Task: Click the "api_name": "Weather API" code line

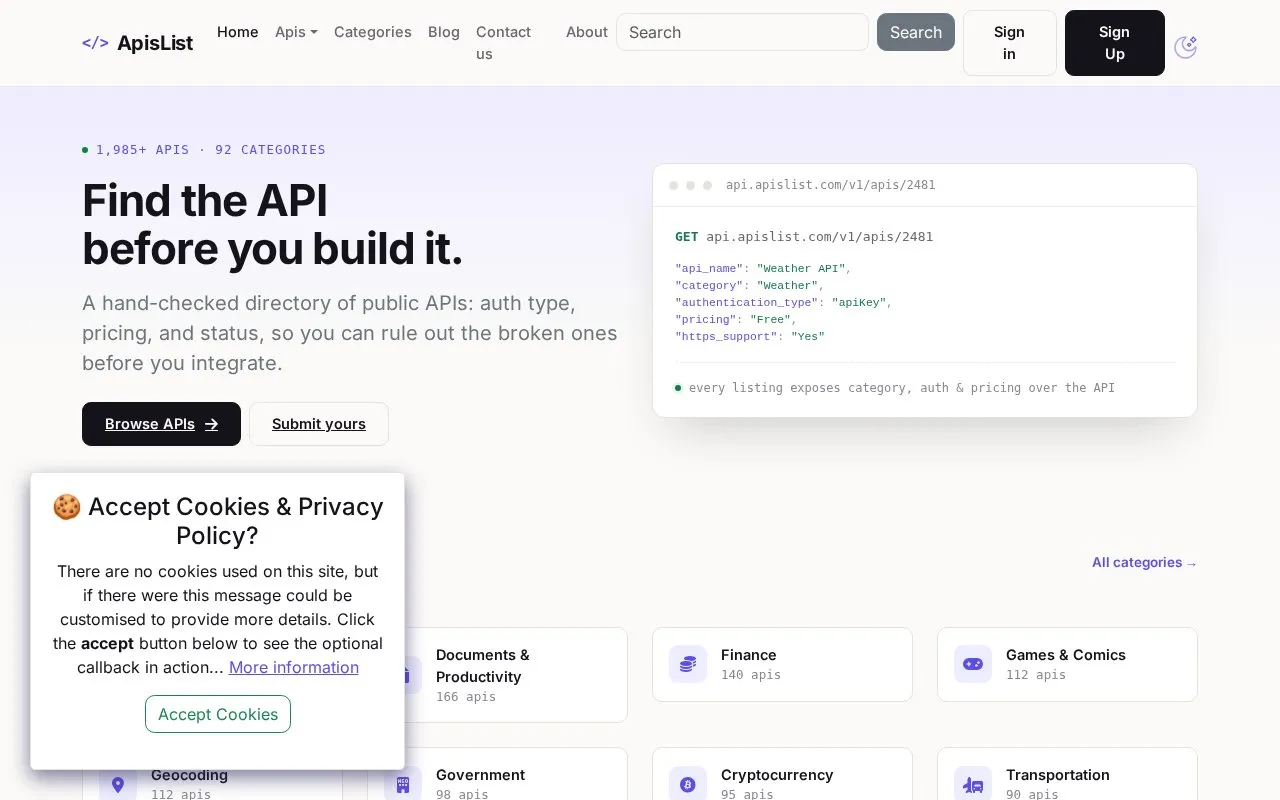Action: [763, 269]
